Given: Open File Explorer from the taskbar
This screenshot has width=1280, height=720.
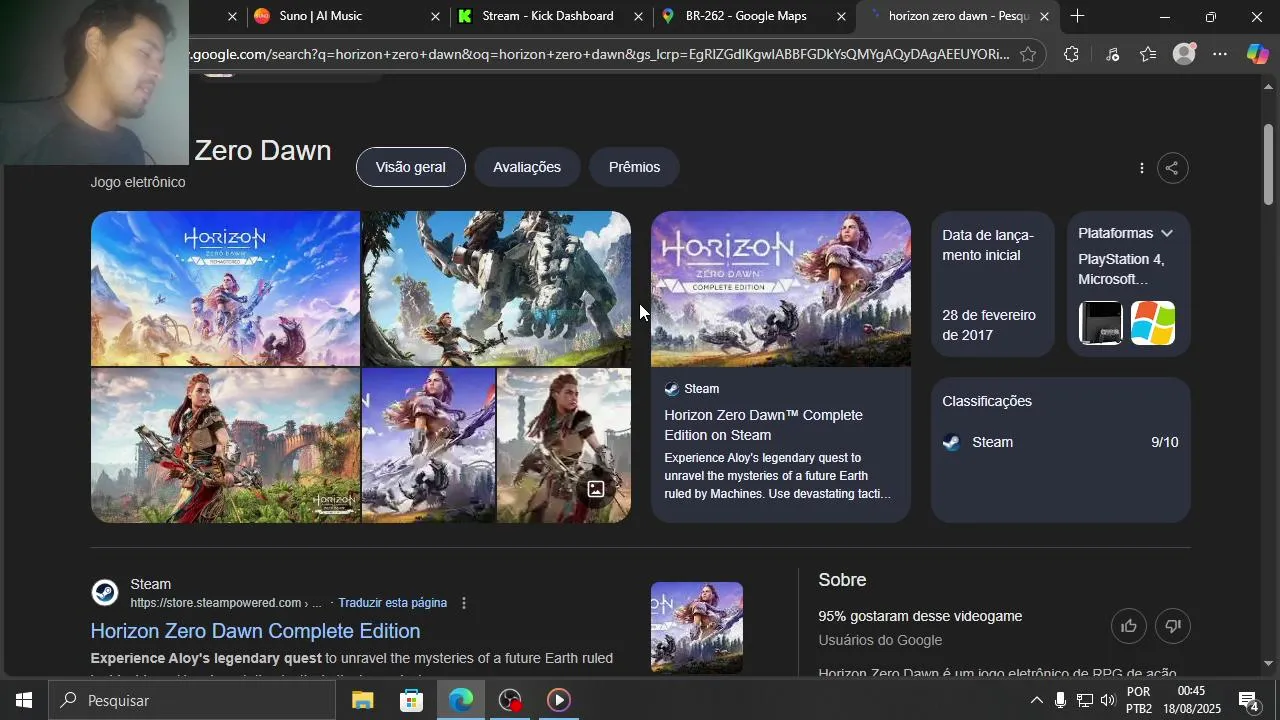Looking at the screenshot, I should (x=363, y=701).
